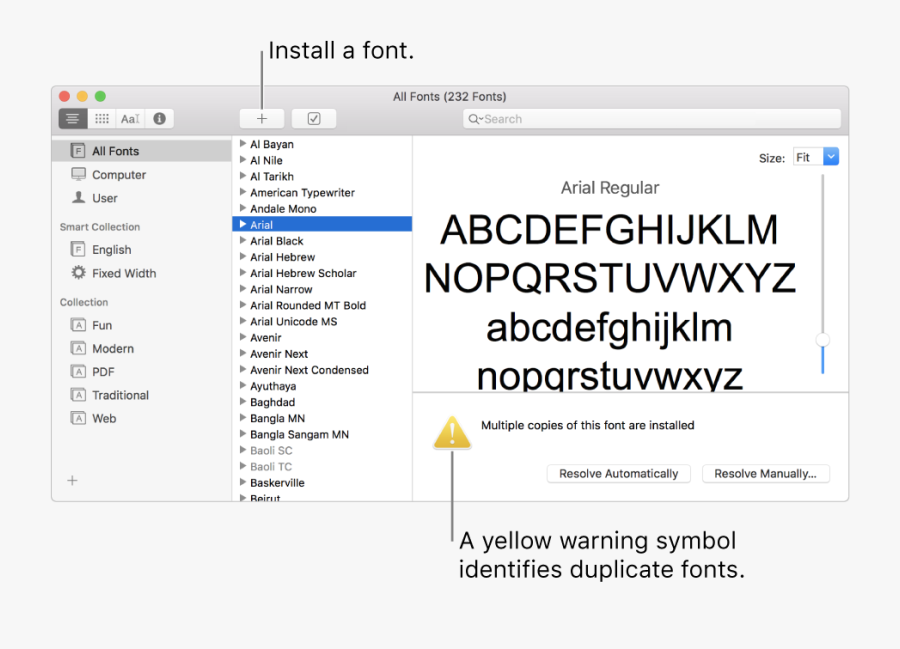Expand the Arial font family

point(243,224)
